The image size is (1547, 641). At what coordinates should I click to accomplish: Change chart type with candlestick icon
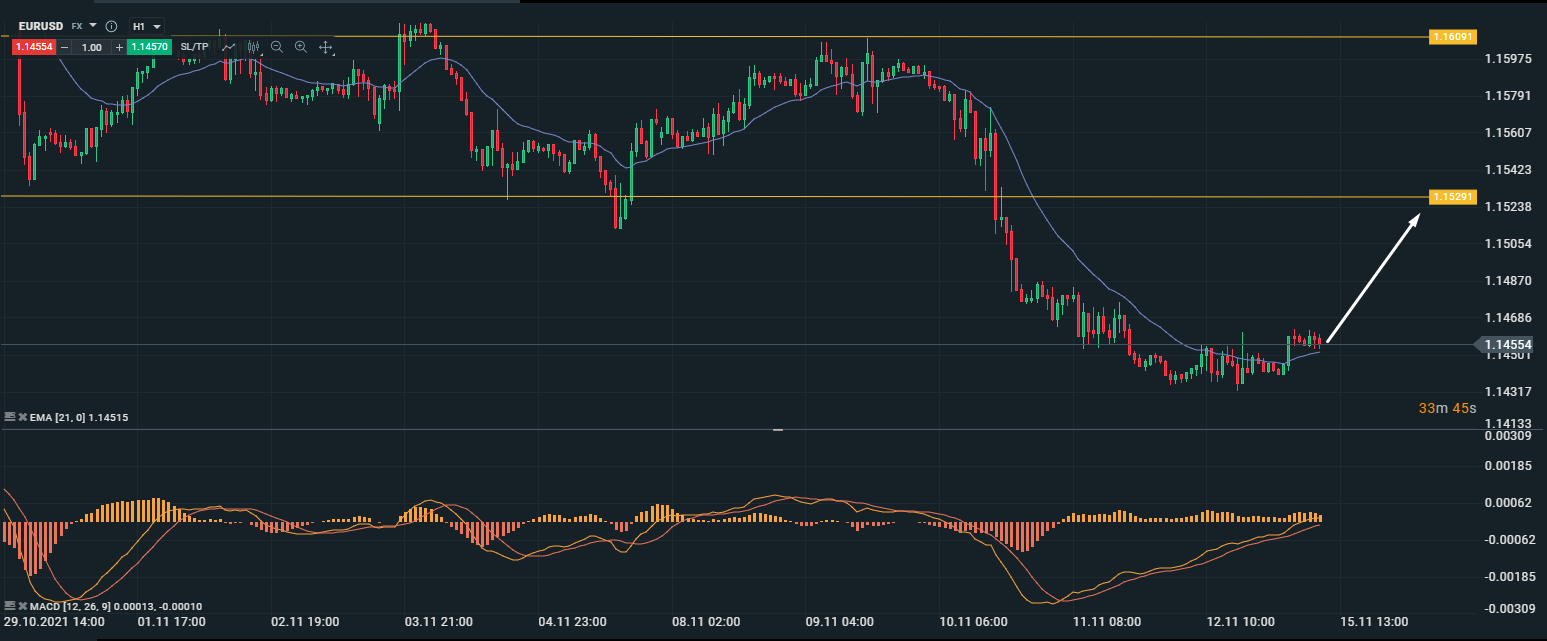coord(254,47)
